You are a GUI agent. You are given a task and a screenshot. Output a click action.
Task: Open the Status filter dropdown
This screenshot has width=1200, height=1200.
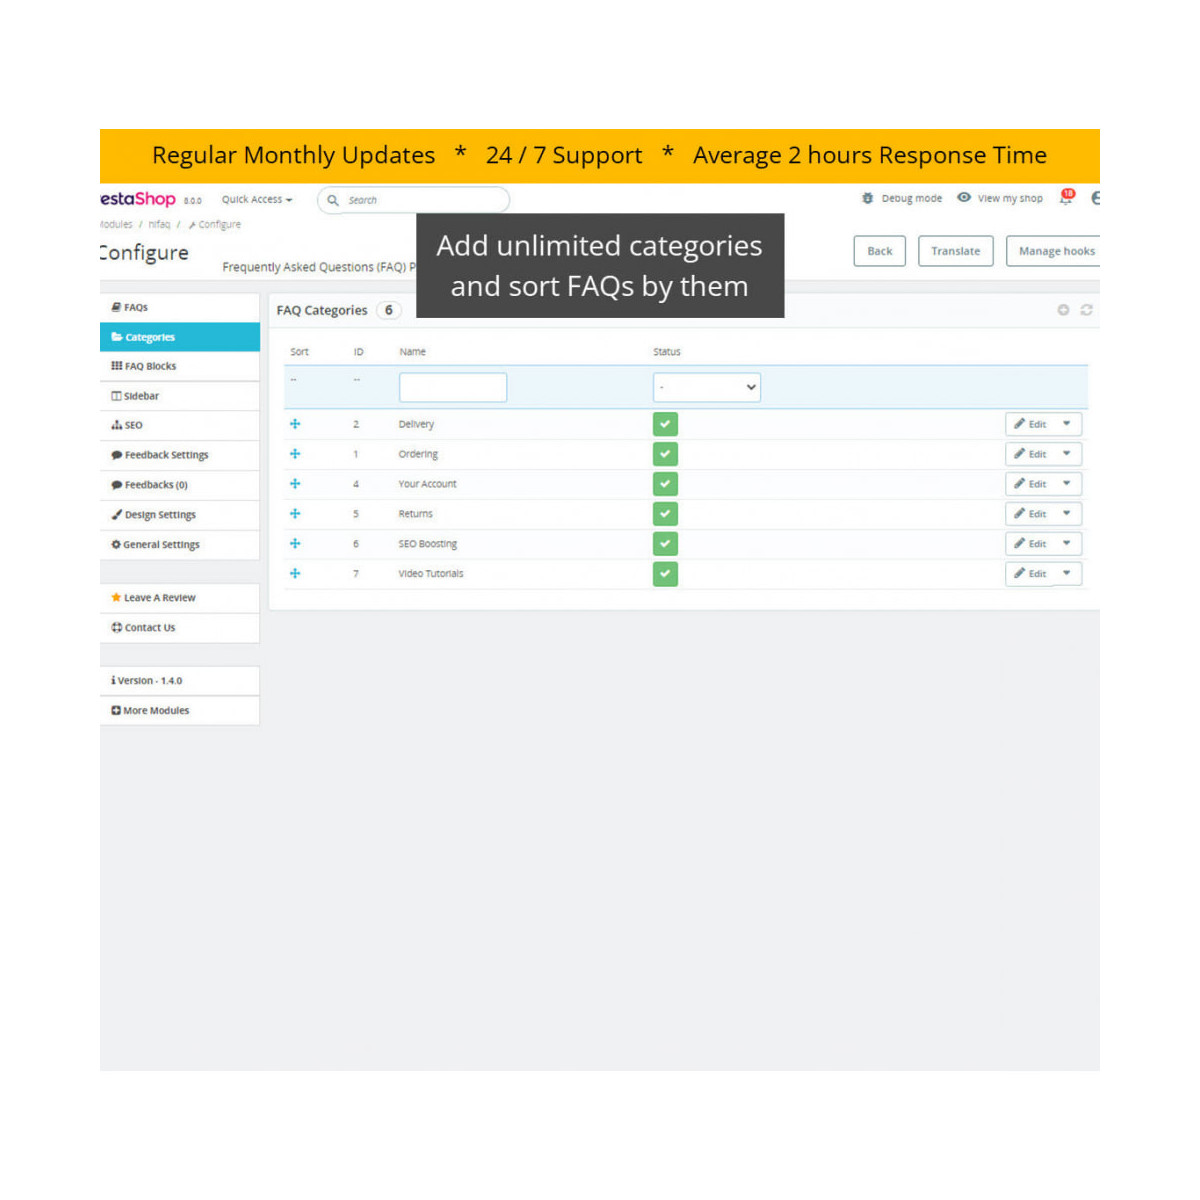[707, 387]
